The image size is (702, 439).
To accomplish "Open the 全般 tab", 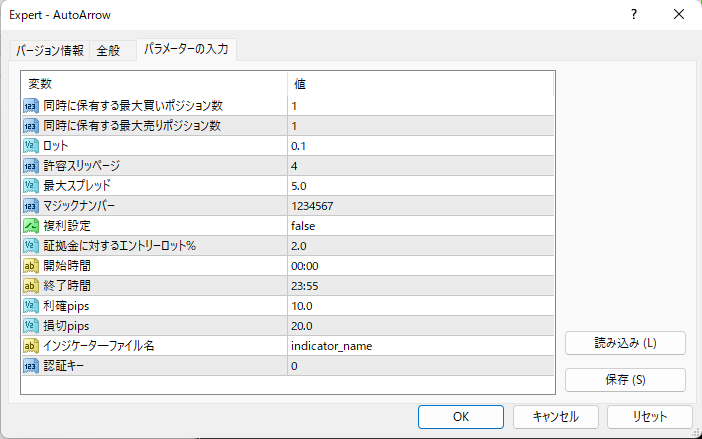I will [108, 51].
